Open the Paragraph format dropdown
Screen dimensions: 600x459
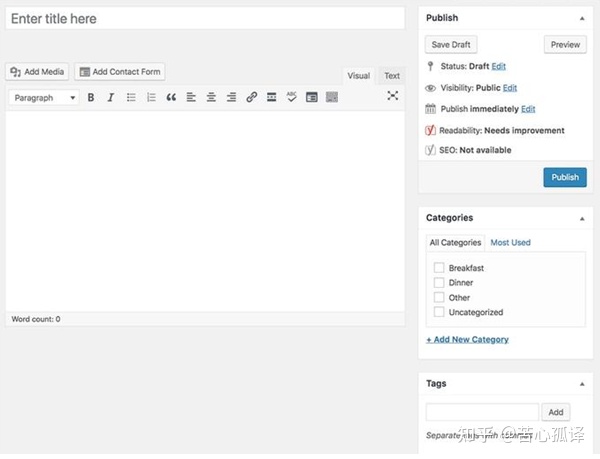45,98
